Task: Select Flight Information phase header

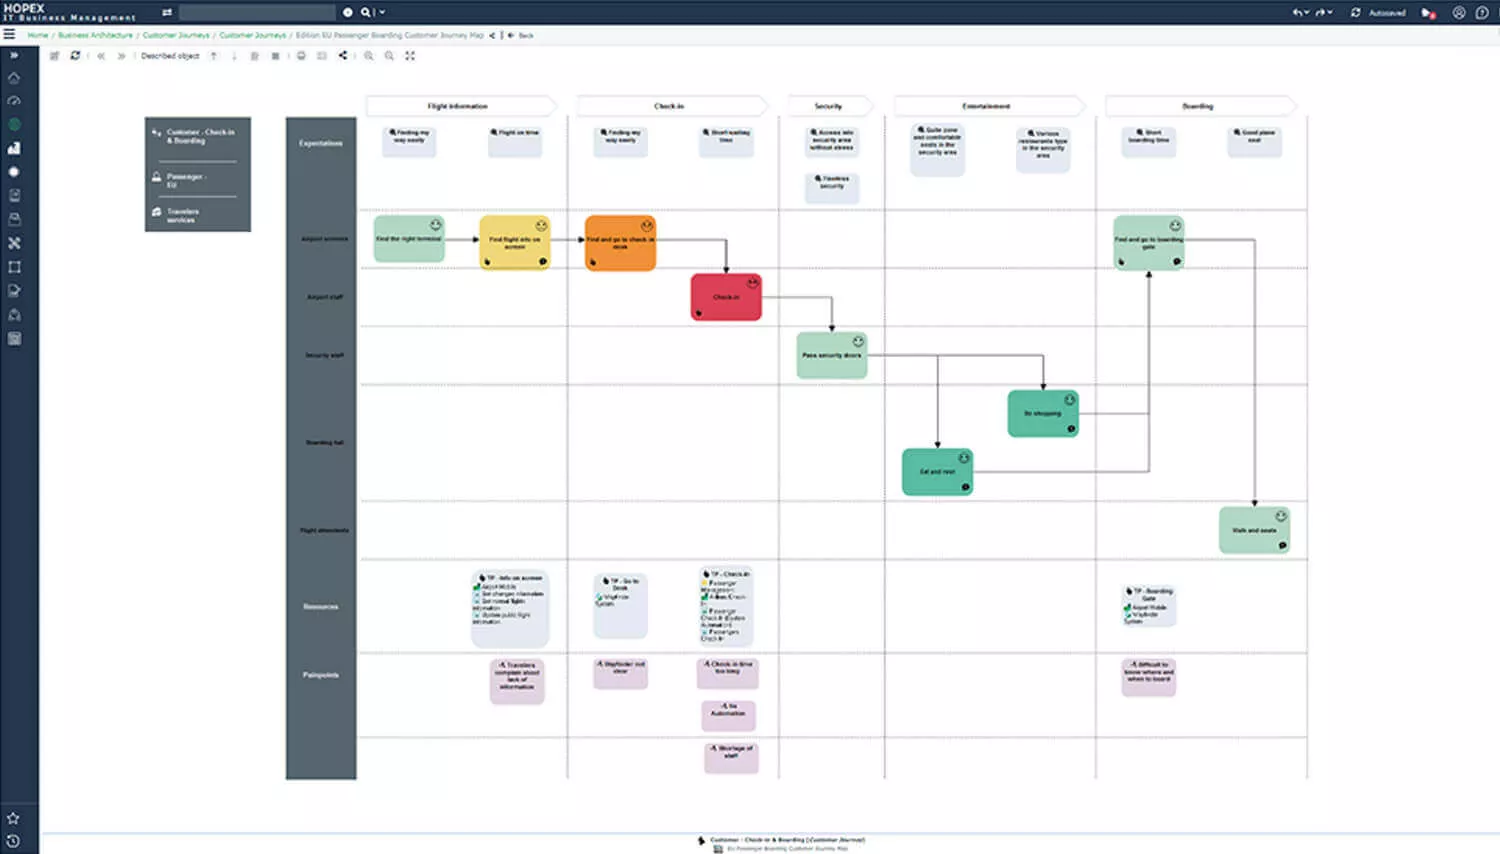Action: pos(461,106)
